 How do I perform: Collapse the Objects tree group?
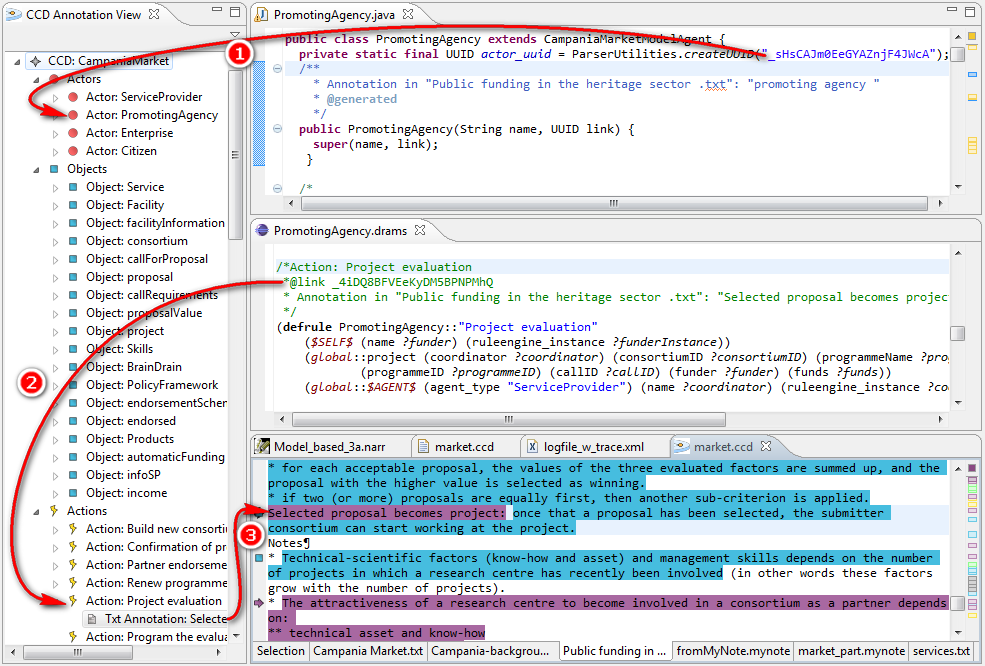point(38,169)
